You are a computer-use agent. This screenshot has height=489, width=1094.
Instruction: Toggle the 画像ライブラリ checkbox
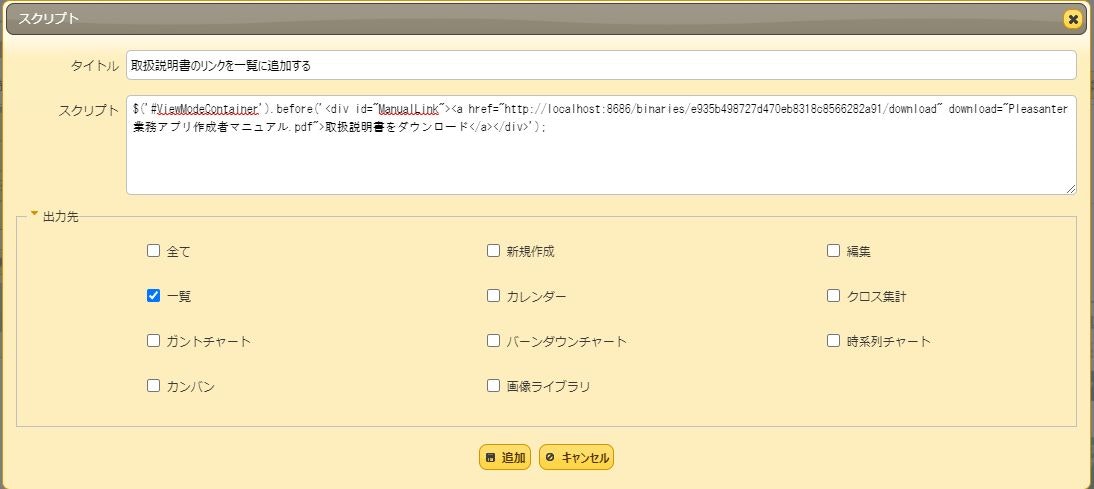pyautogui.click(x=493, y=386)
